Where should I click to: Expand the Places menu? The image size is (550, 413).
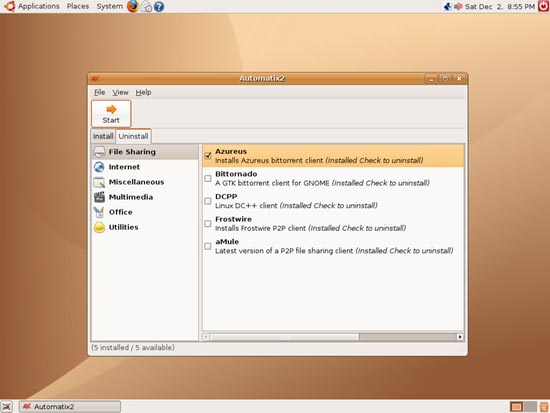pyautogui.click(x=78, y=6)
